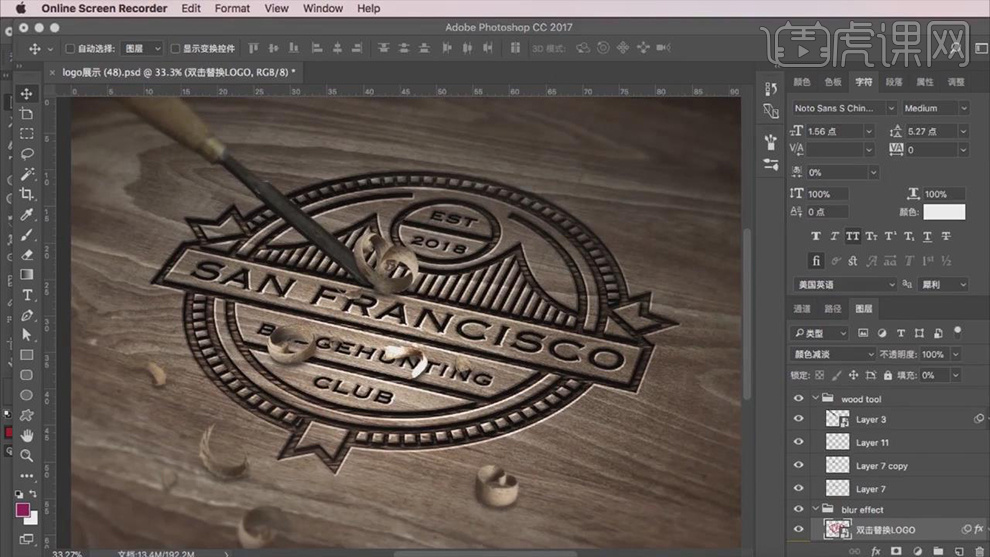Click the Underline text style icon
This screenshot has height=557, width=990.
[x=927, y=236]
